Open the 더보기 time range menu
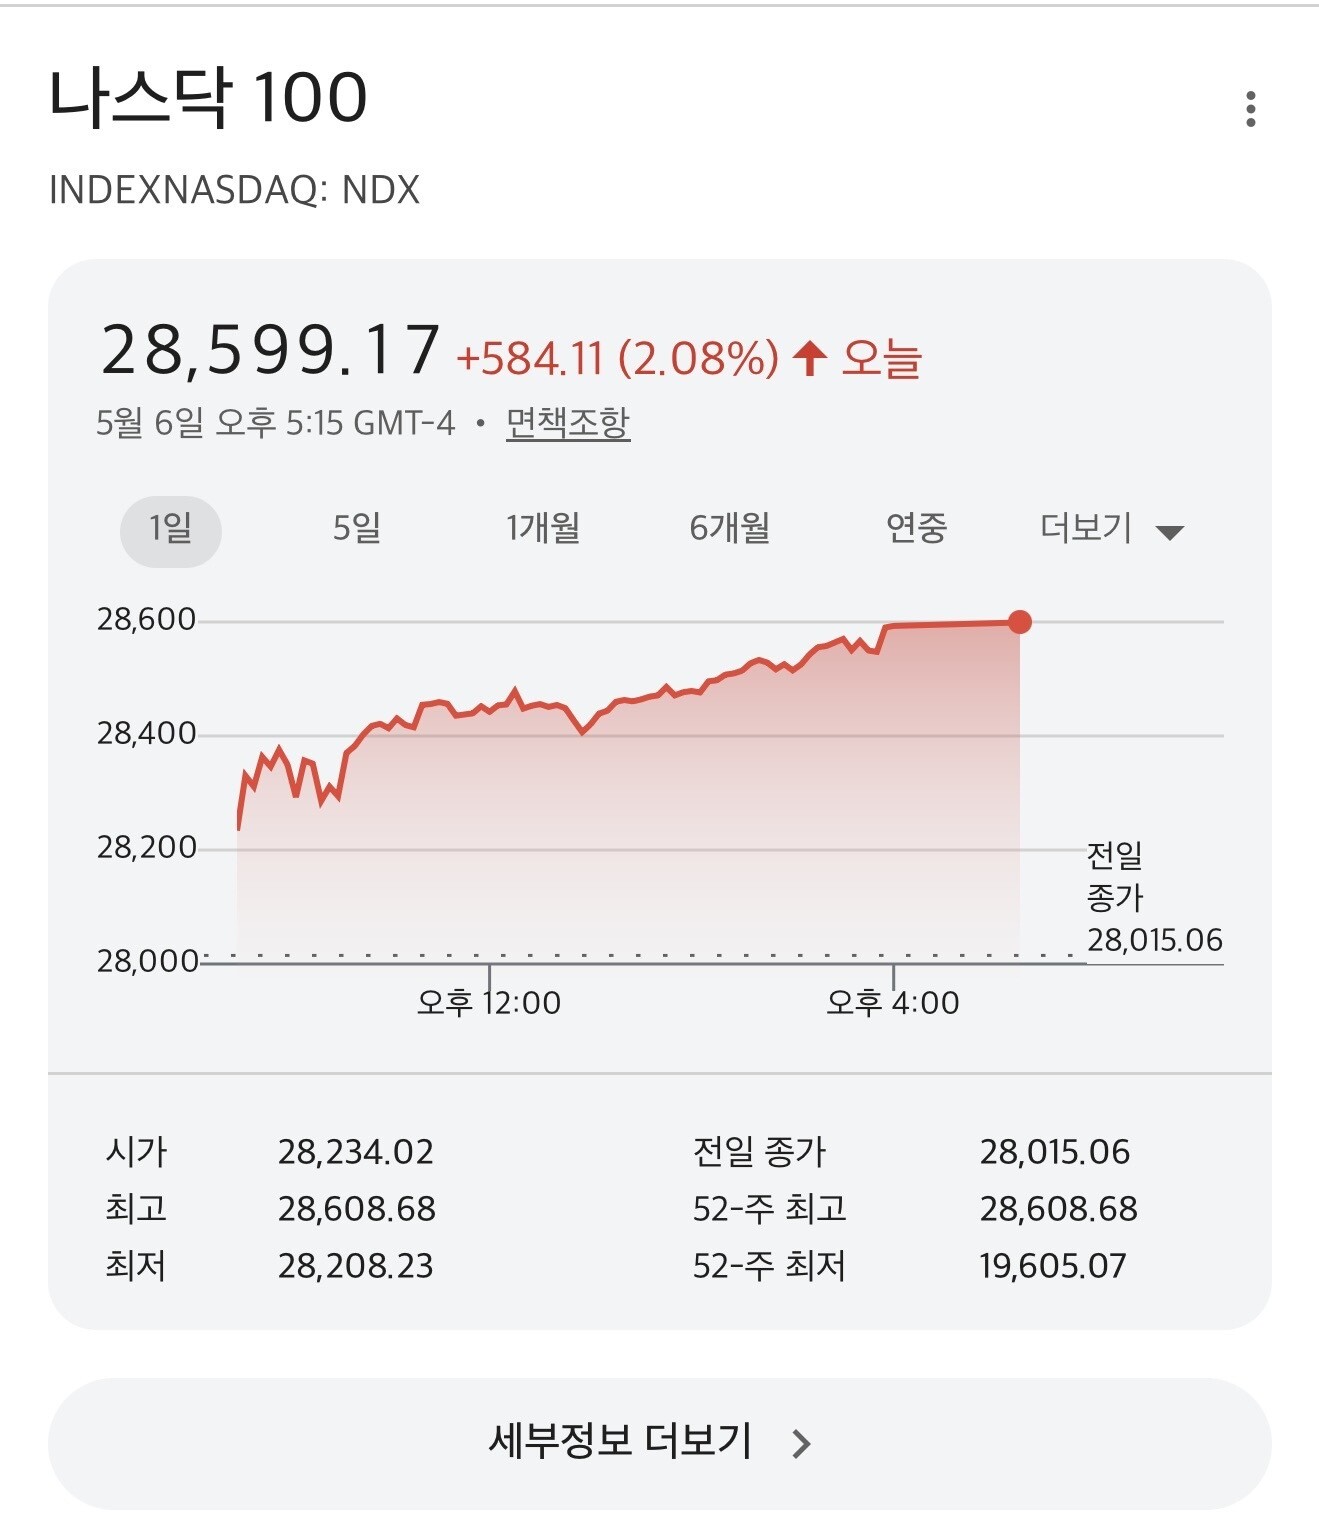 1111,528
